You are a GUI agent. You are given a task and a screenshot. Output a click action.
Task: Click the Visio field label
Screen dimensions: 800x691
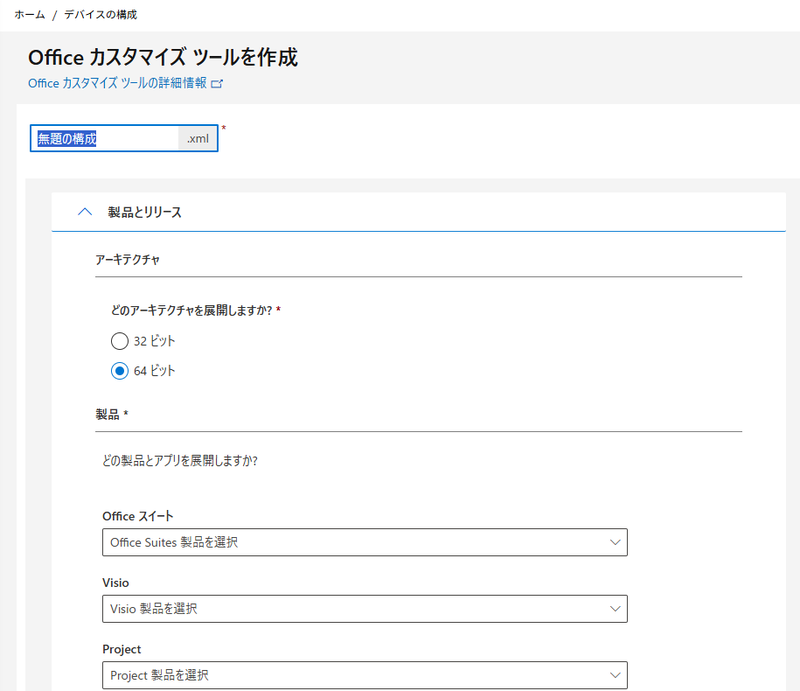tap(116, 583)
